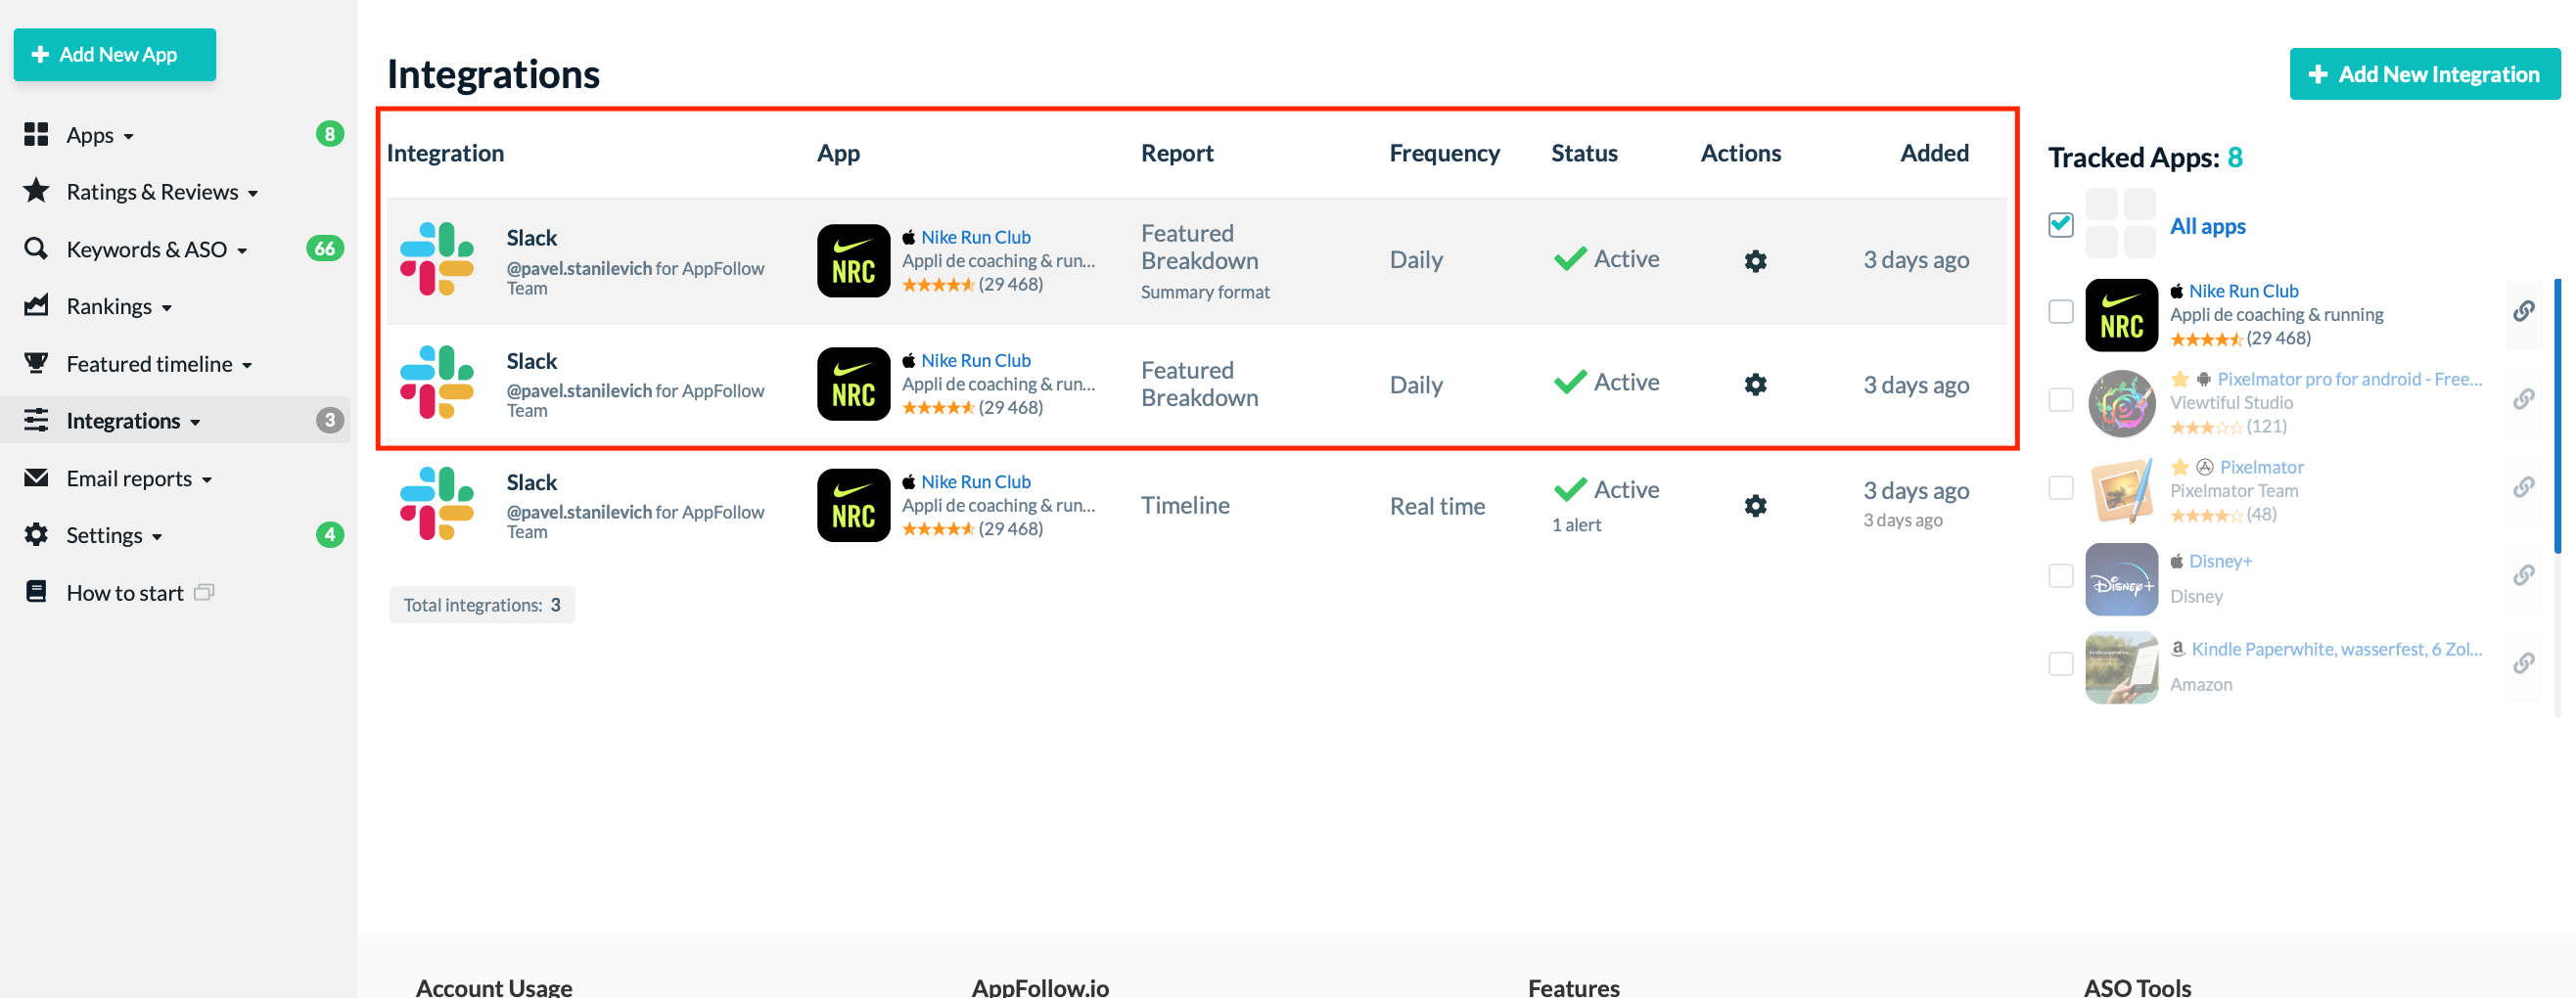2576x998 pixels.
Task: Click the Kindle Paperwhite product thumbnail
Action: 2121,667
